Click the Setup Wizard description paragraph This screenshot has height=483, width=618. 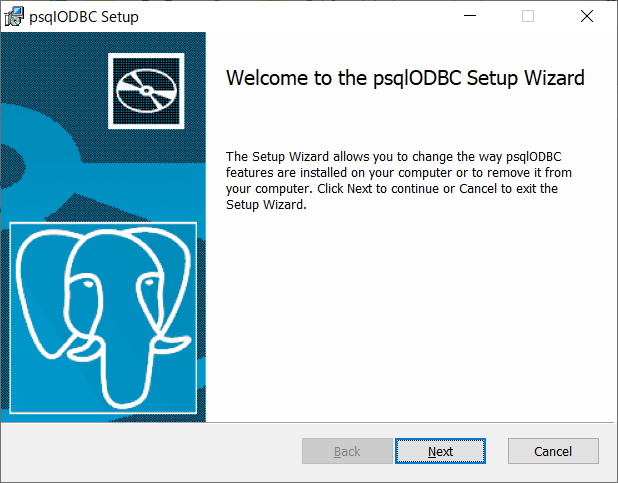[398, 181]
